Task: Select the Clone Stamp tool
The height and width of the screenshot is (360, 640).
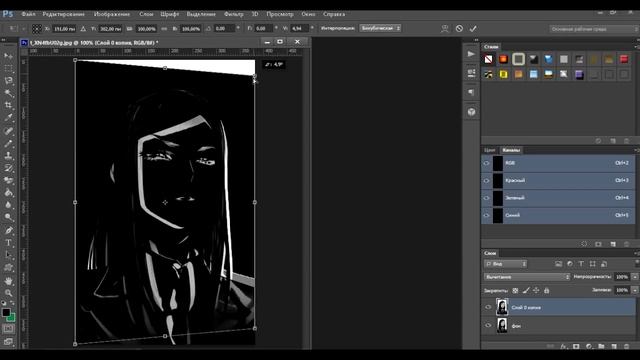Action: pyautogui.click(x=8, y=156)
